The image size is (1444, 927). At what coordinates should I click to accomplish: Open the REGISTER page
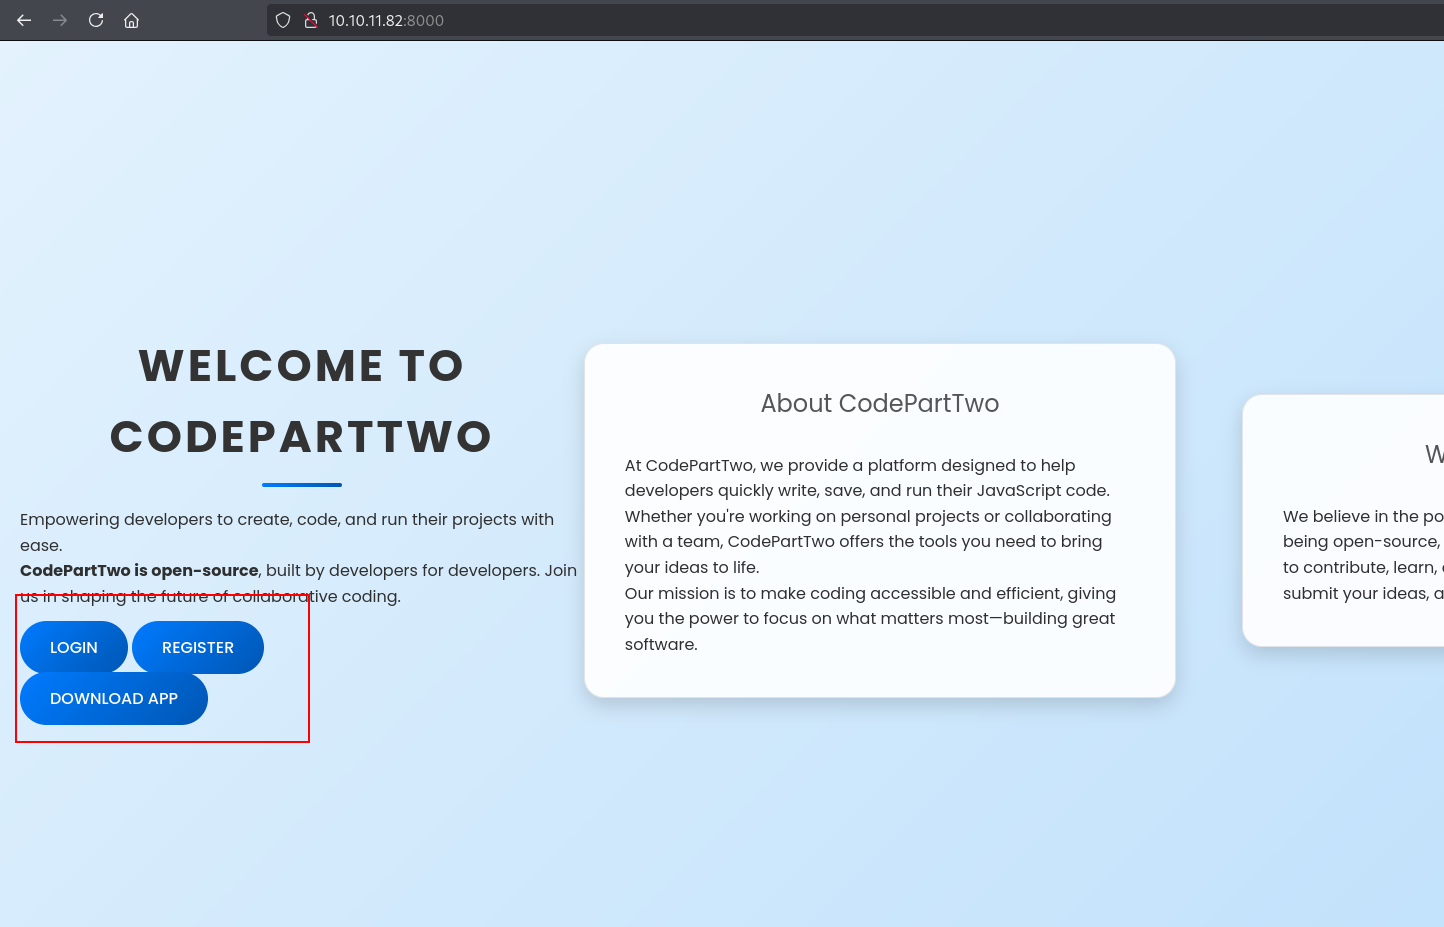[x=197, y=647]
